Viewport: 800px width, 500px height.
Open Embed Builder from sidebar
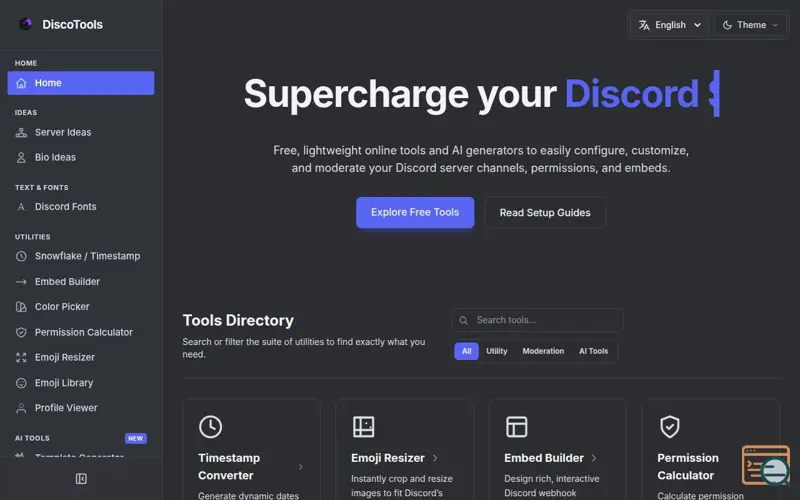point(81,282)
